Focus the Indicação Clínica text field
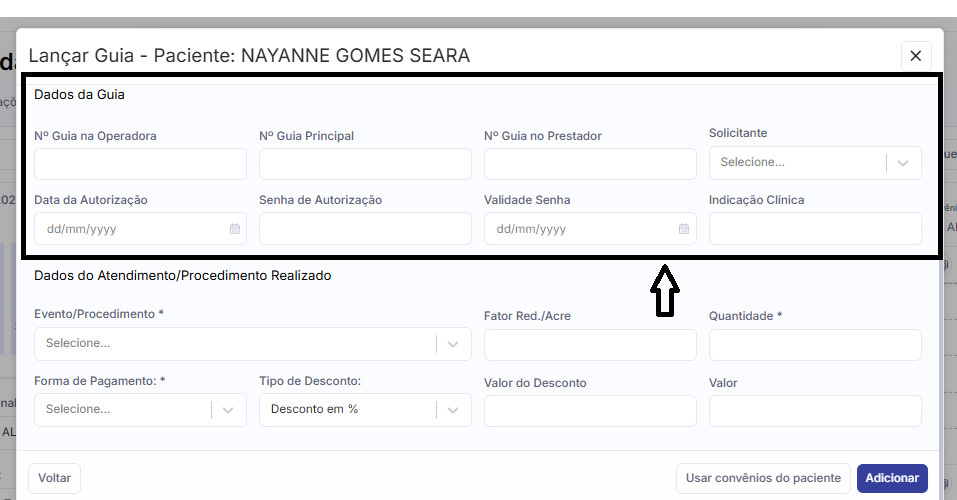The width and height of the screenshot is (957, 500). (x=815, y=229)
